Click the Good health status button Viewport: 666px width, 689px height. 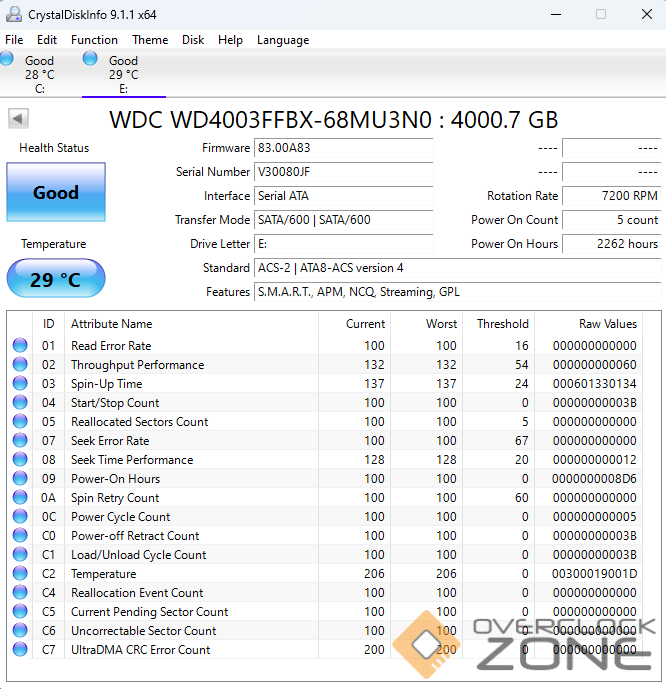pos(55,192)
